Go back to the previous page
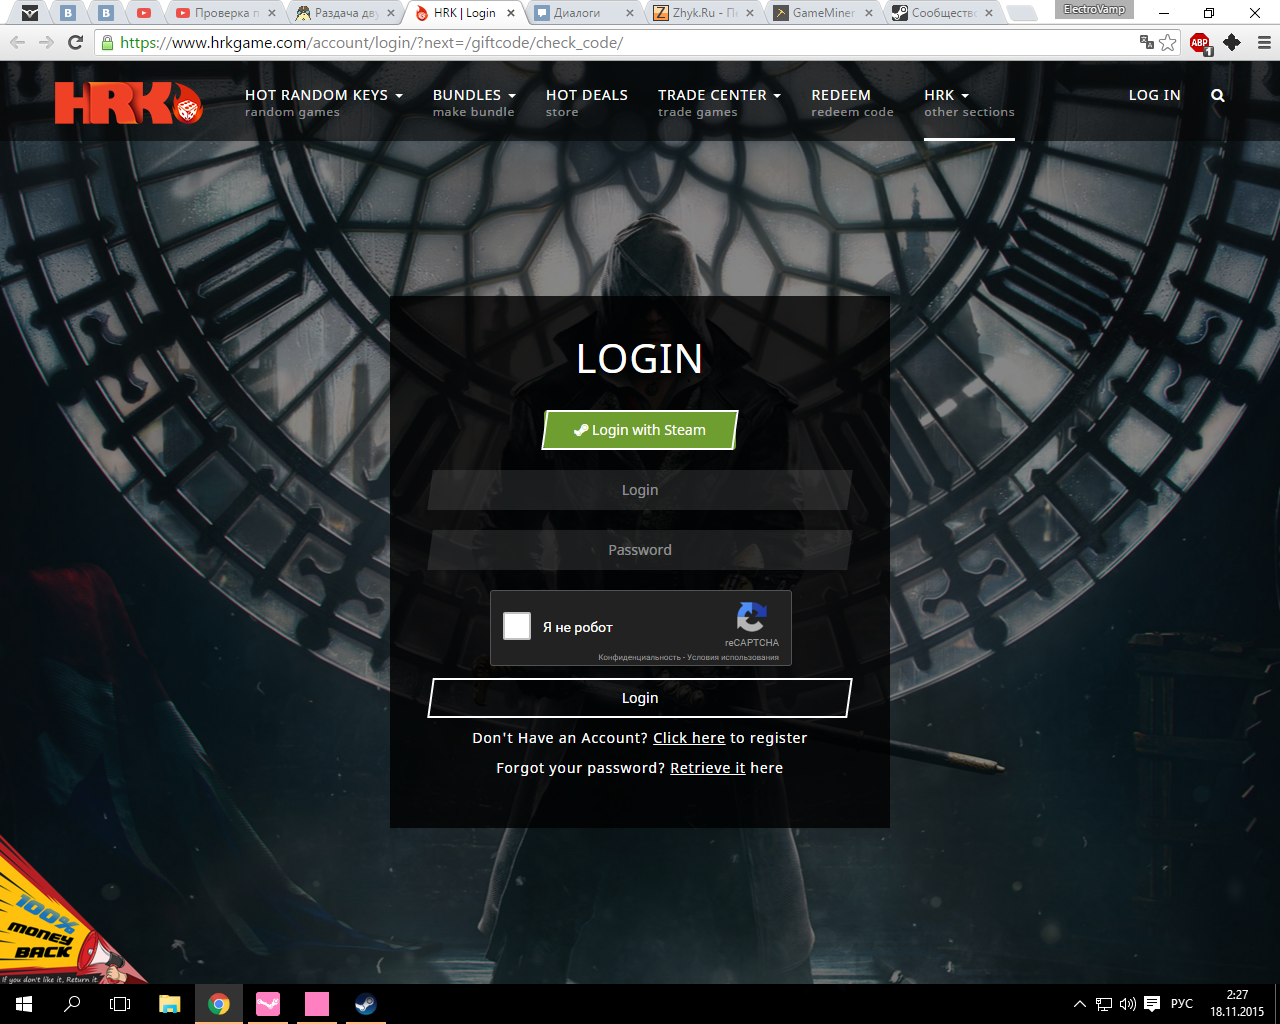1280x1024 pixels. (17, 42)
